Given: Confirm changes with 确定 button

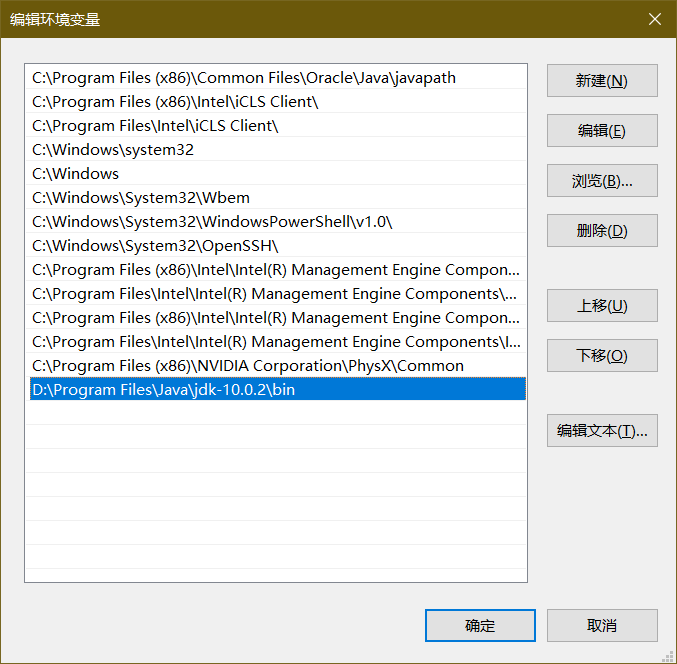Looking at the screenshot, I should coord(479,626).
